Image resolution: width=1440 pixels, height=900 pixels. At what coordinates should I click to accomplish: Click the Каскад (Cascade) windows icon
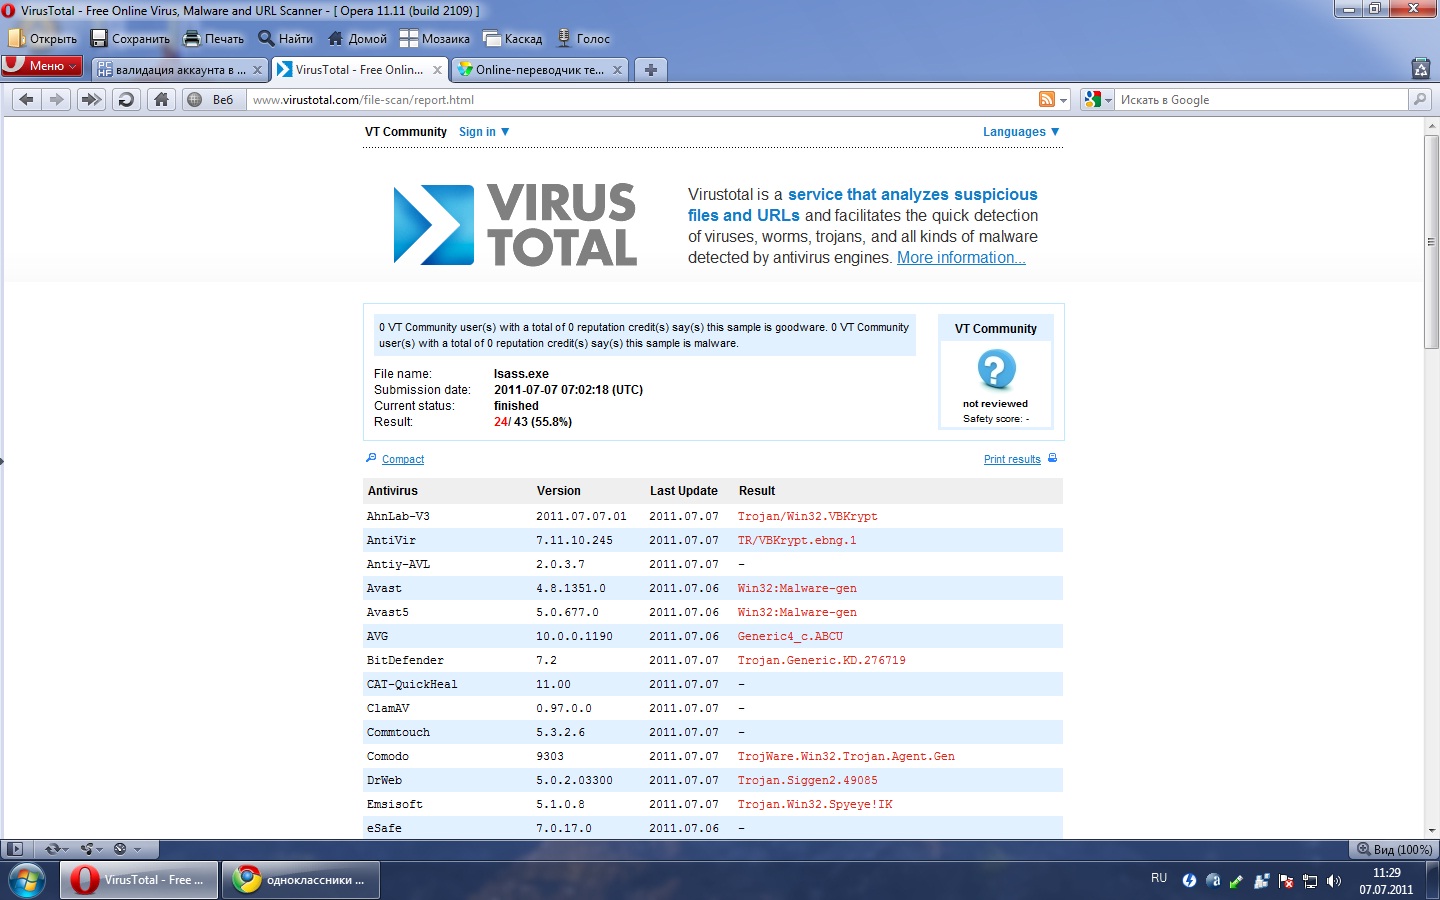(492, 38)
